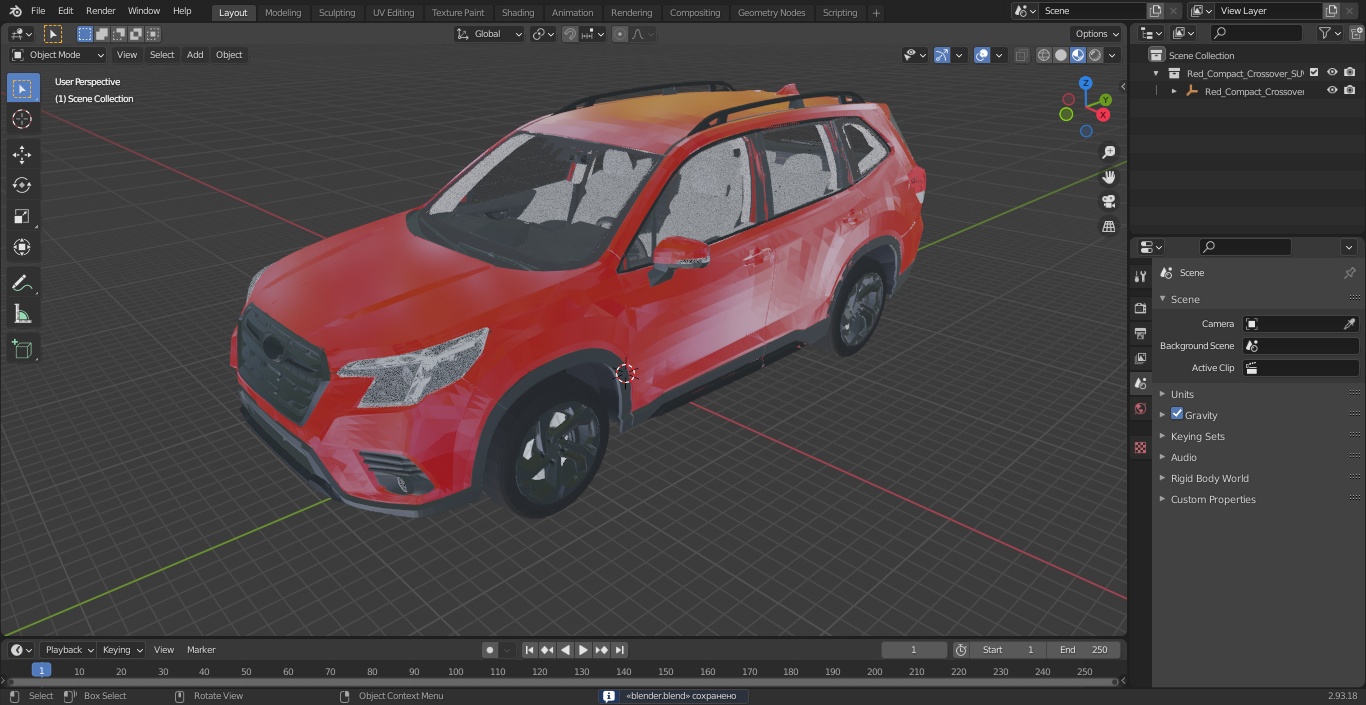The width and height of the screenshot is (1366, 705).
Task: Select the Add Cube tool
Action: 22,350
